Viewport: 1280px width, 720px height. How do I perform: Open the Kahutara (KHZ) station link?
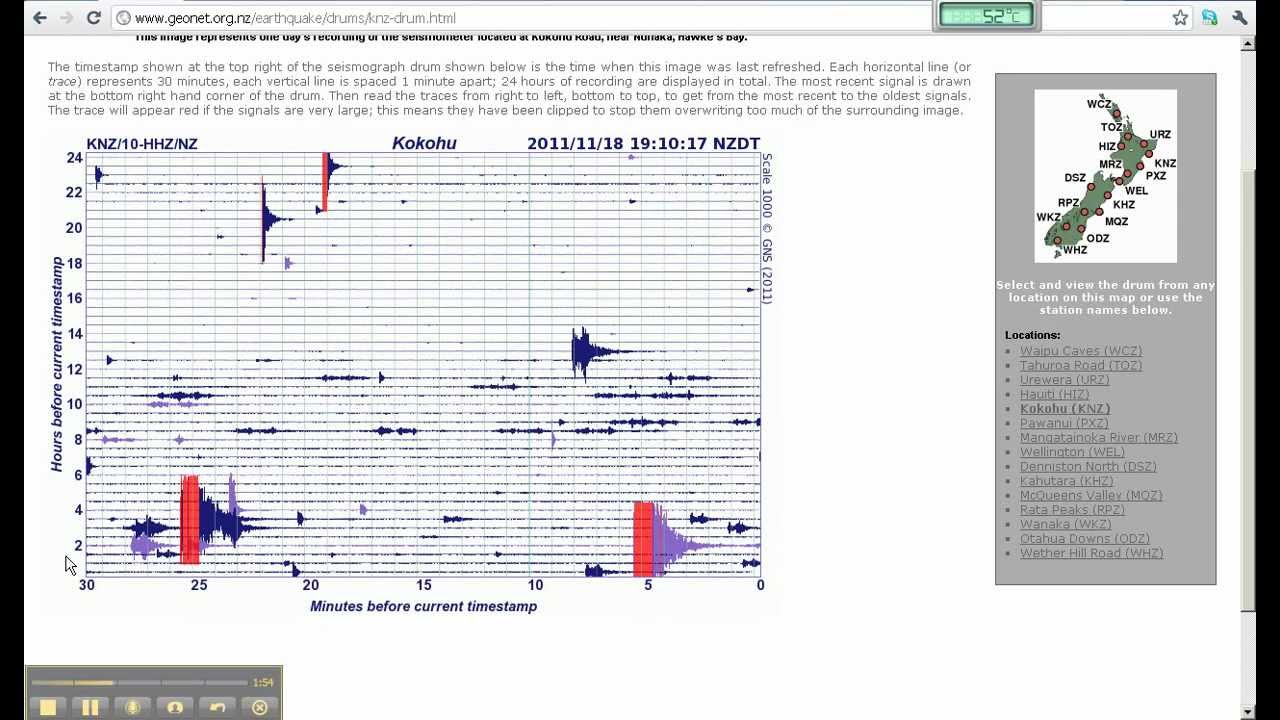point(1066,481)
